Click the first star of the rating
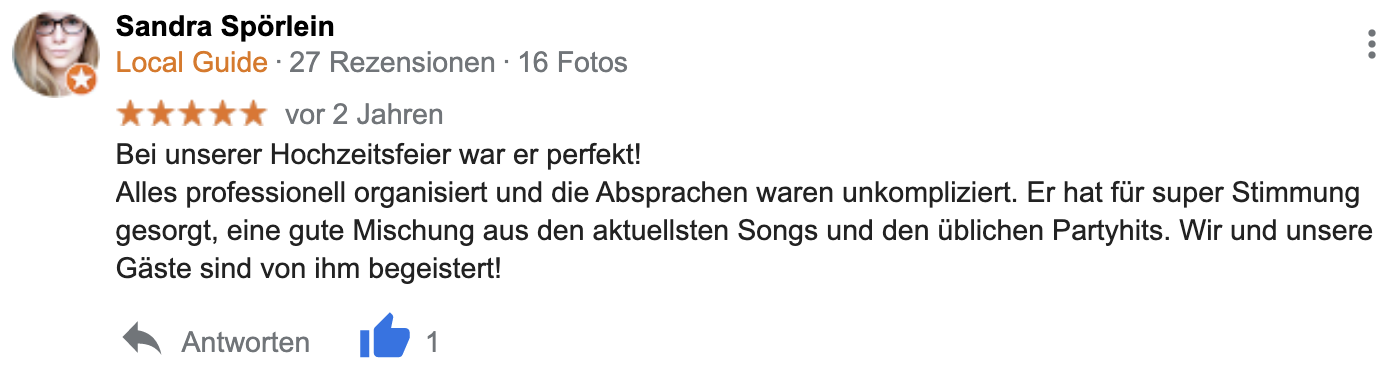1378x380 pixels. coord(130,114)
